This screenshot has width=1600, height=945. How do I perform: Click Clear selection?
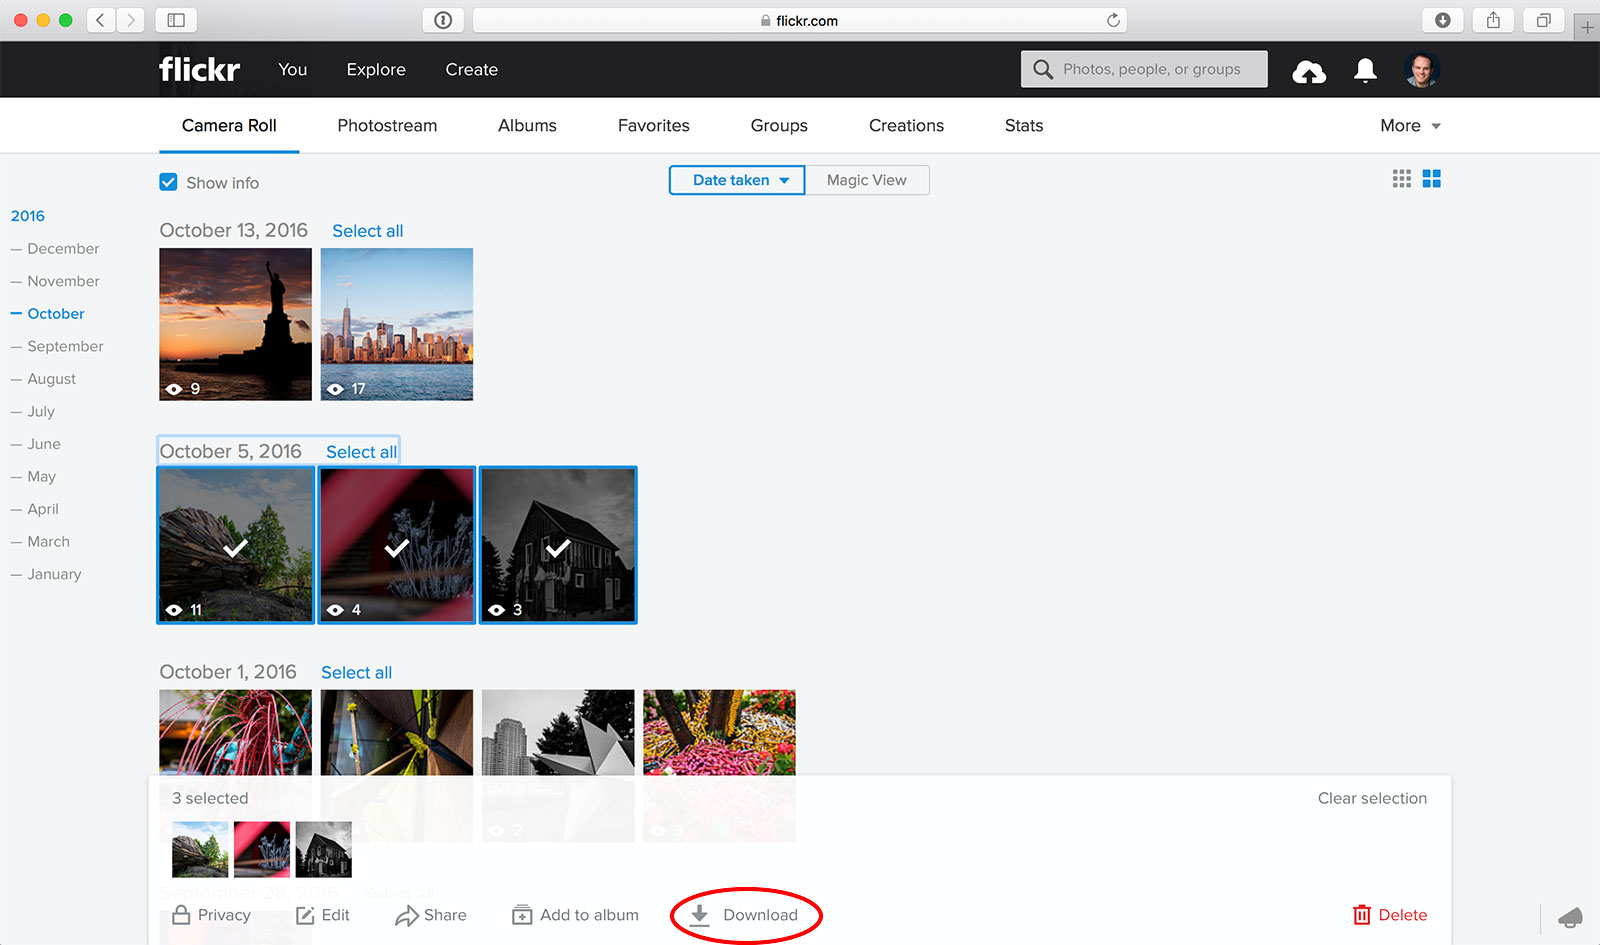[1372, 798]
